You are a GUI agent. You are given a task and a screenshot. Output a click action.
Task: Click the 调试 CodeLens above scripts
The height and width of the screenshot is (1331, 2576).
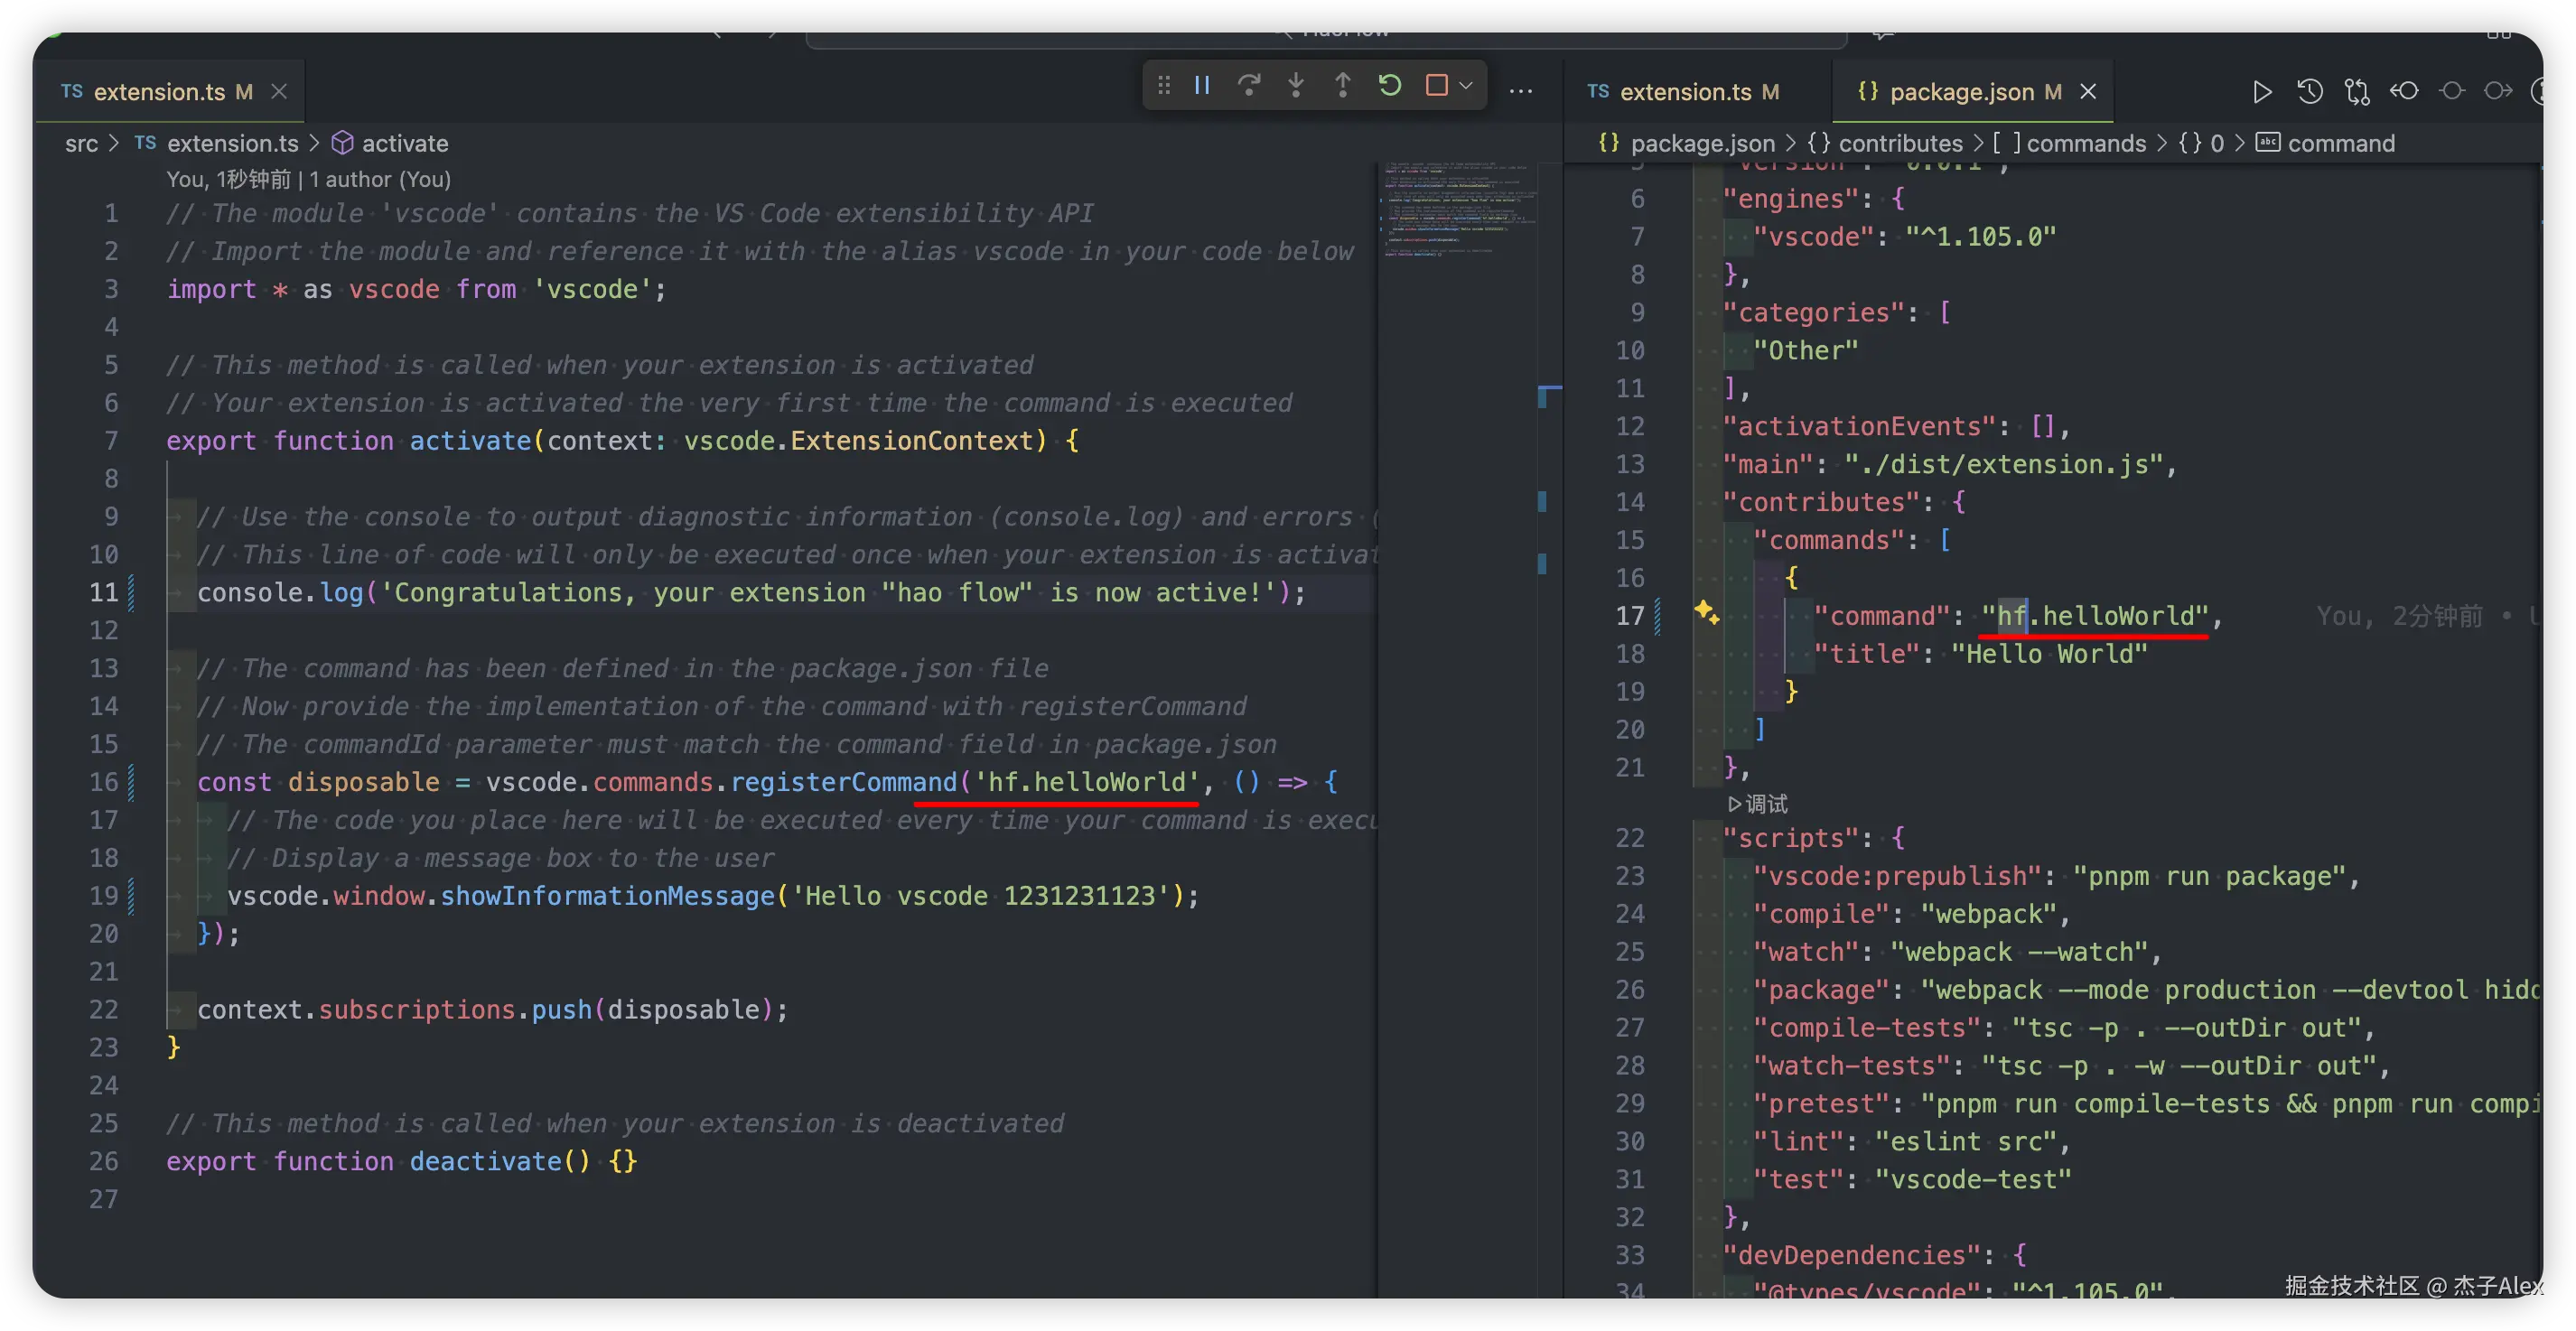[x=1758, y=803]
